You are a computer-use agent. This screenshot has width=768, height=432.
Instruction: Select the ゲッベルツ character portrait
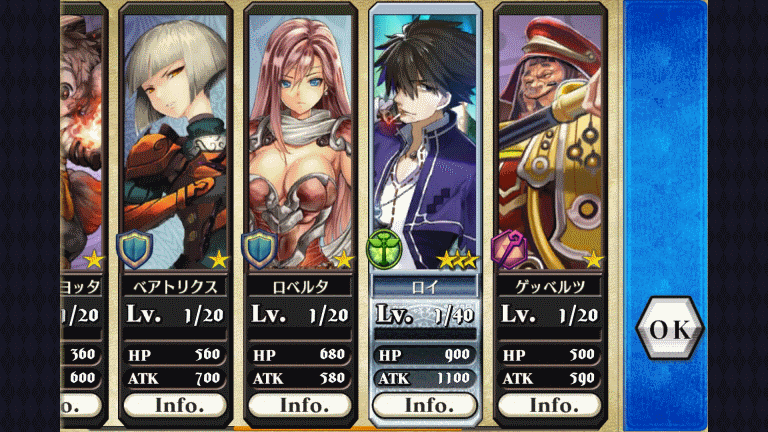pyautogui.click(x=550, y=142)
